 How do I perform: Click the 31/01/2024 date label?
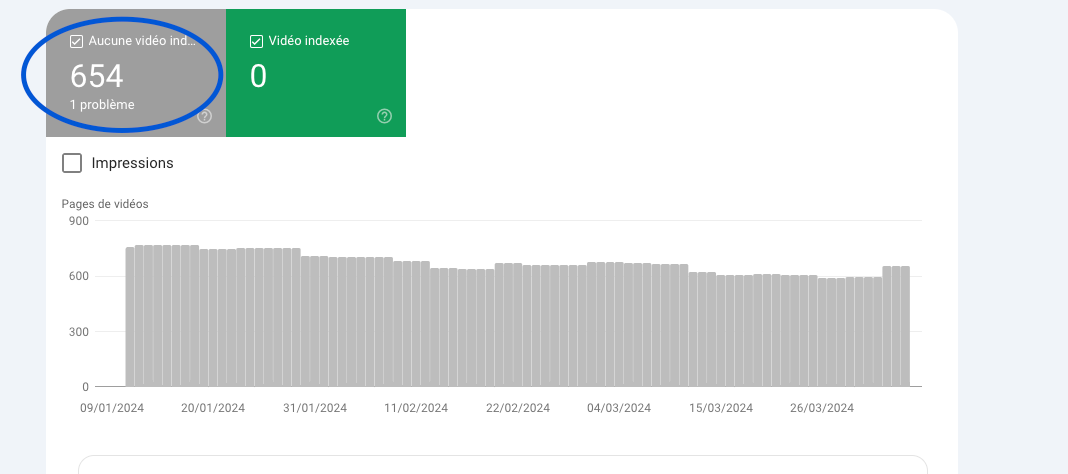(315, 408)
